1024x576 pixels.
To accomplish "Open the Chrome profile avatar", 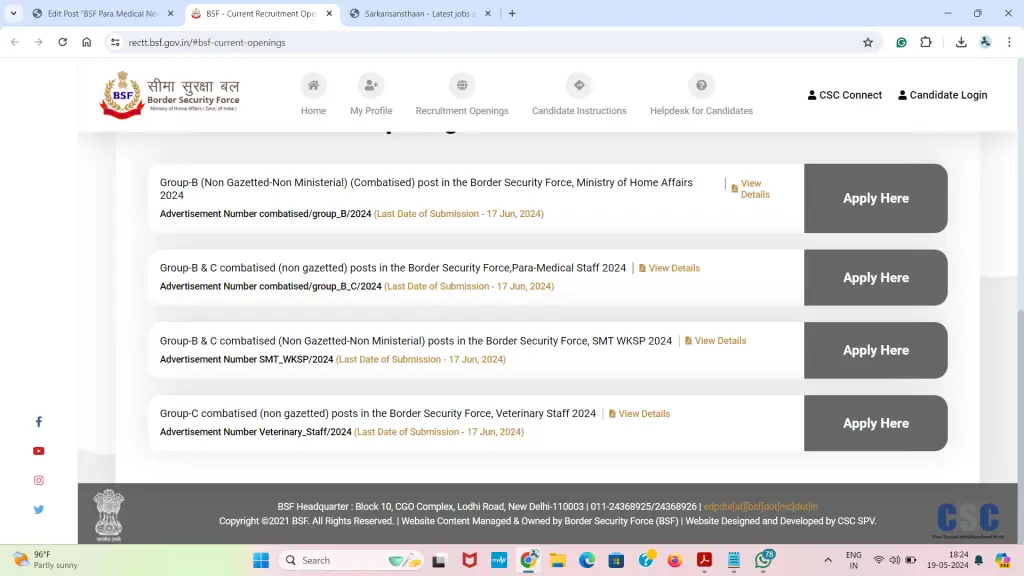I will click(985, 42).
